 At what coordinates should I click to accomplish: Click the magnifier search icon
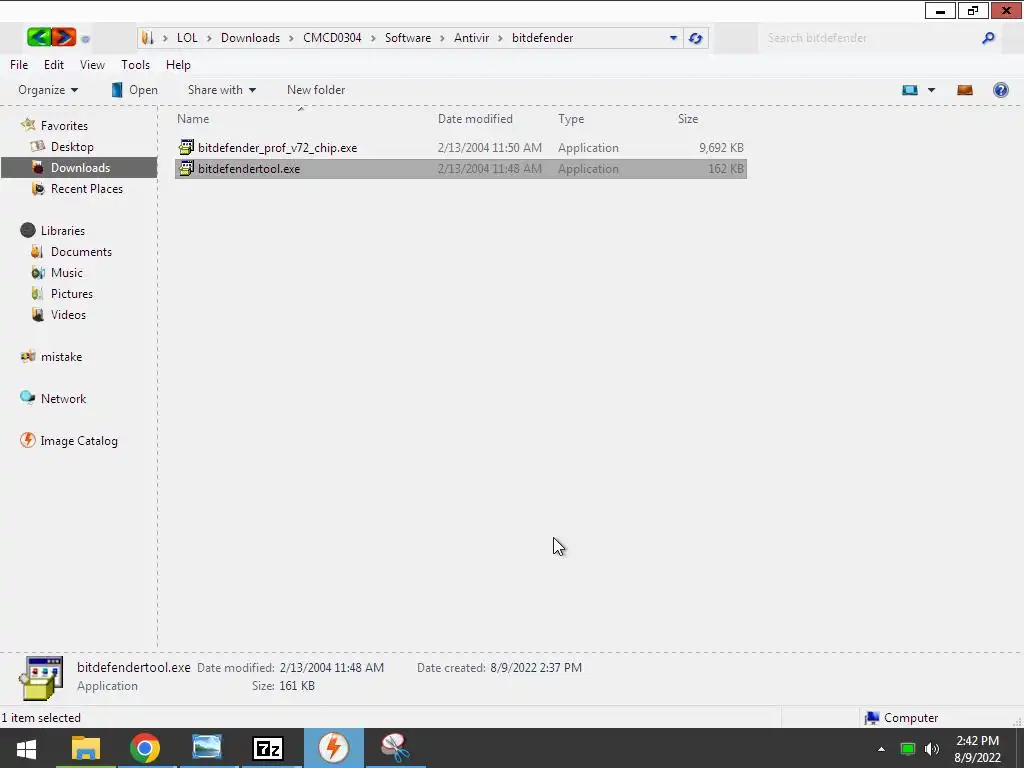[989, 38]
